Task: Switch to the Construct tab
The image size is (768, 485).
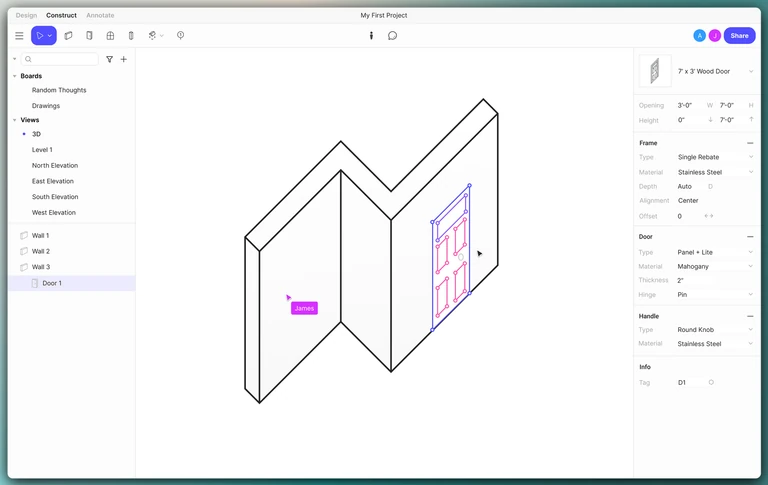Action: click(61, 15)
